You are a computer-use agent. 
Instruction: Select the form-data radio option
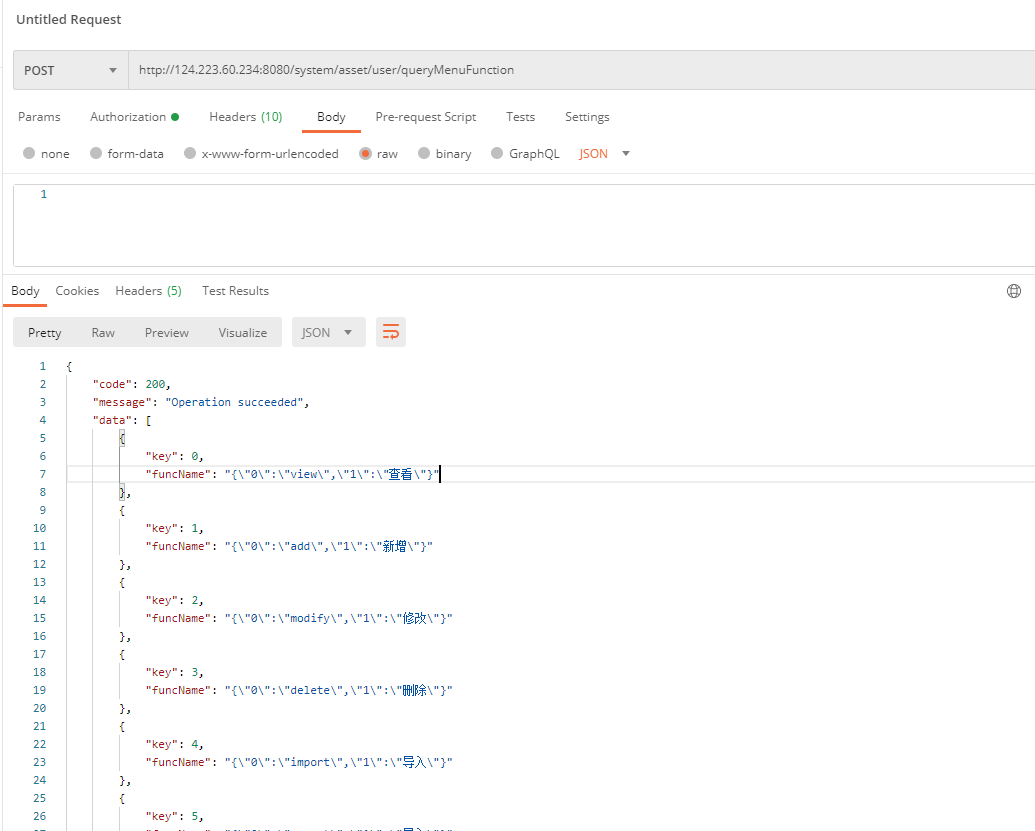tap(96, 154)
